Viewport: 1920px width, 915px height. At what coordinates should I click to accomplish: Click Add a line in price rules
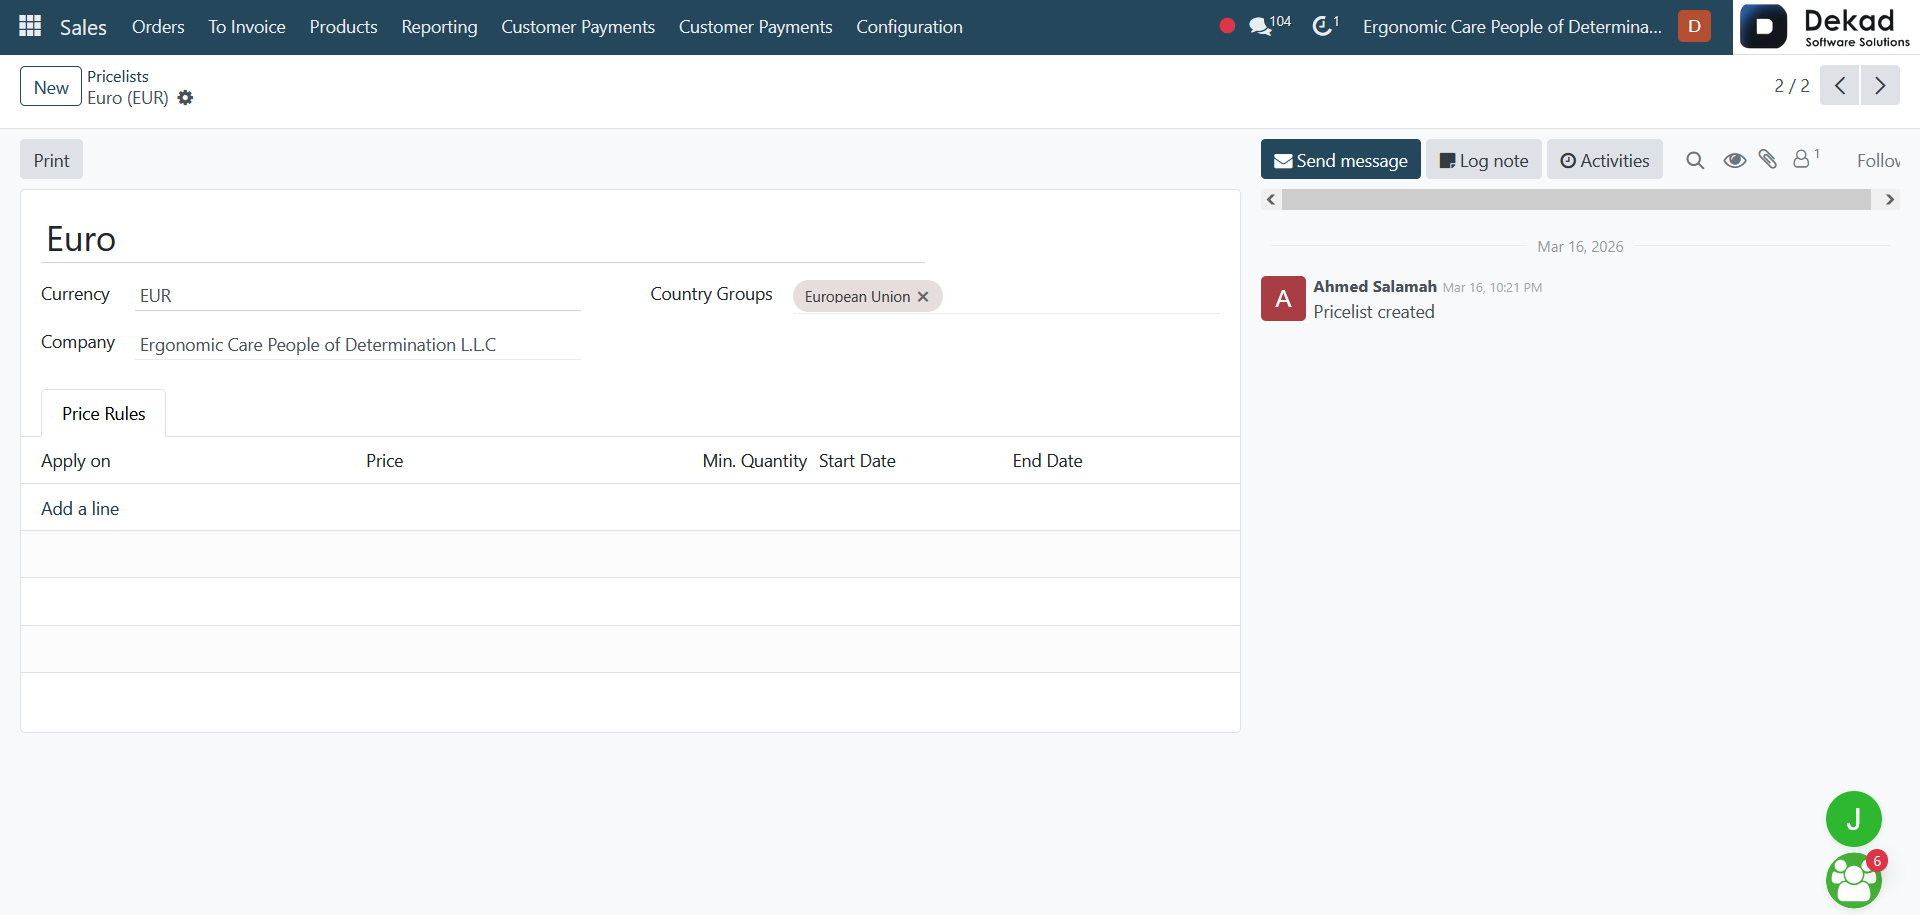click(x=80, y=508)
